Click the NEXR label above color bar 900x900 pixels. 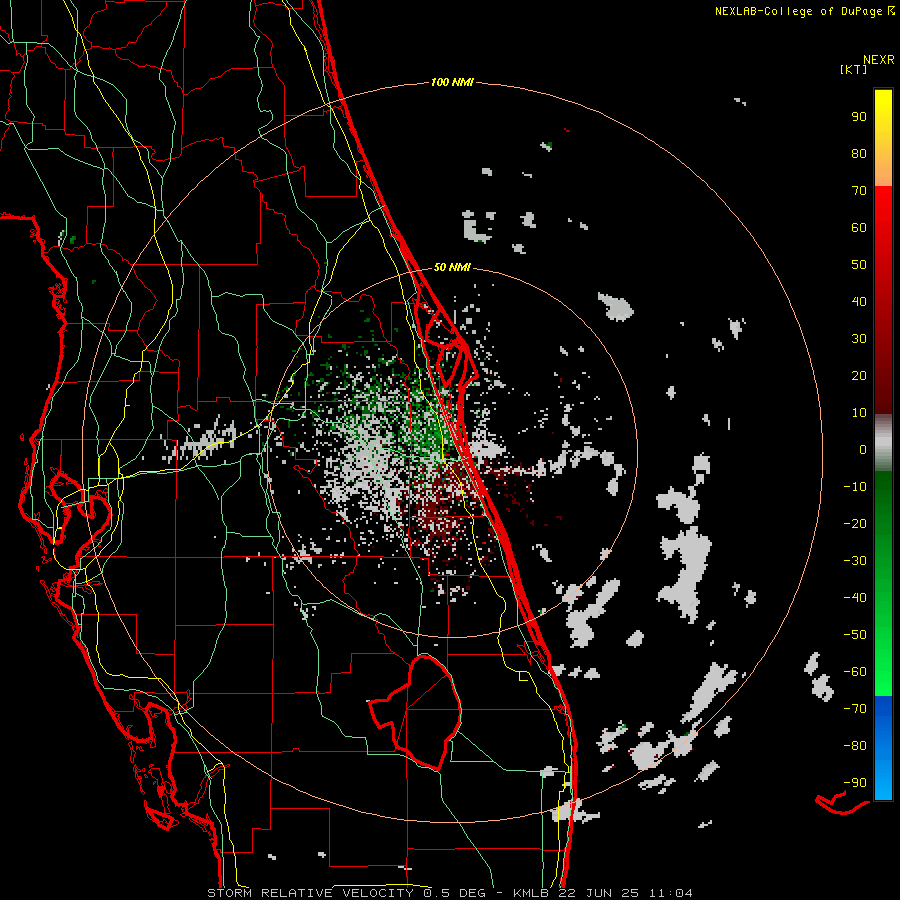click(879, 60)
